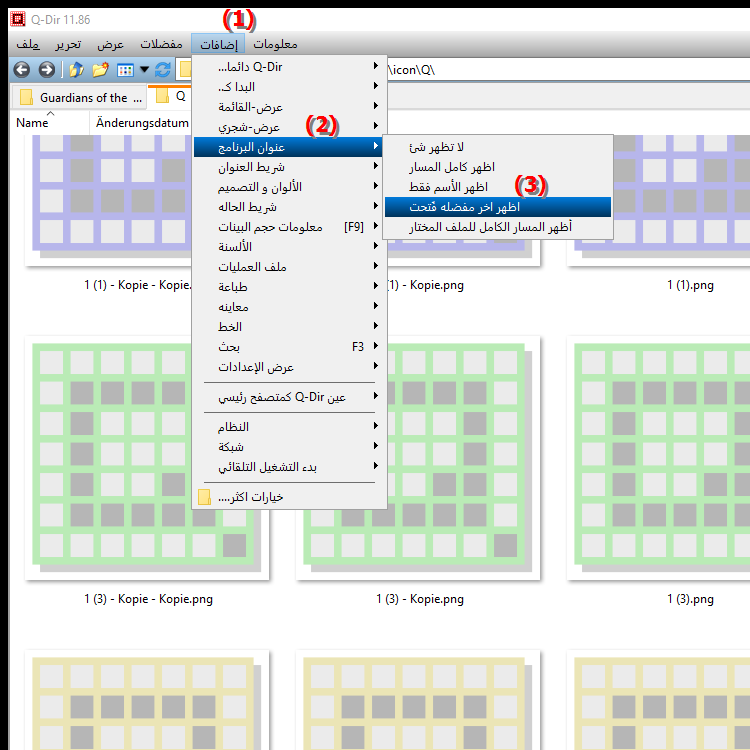The image size is (750, 750).
Task: Open شبكة submenu entry
Action: (x=289, y=447)
